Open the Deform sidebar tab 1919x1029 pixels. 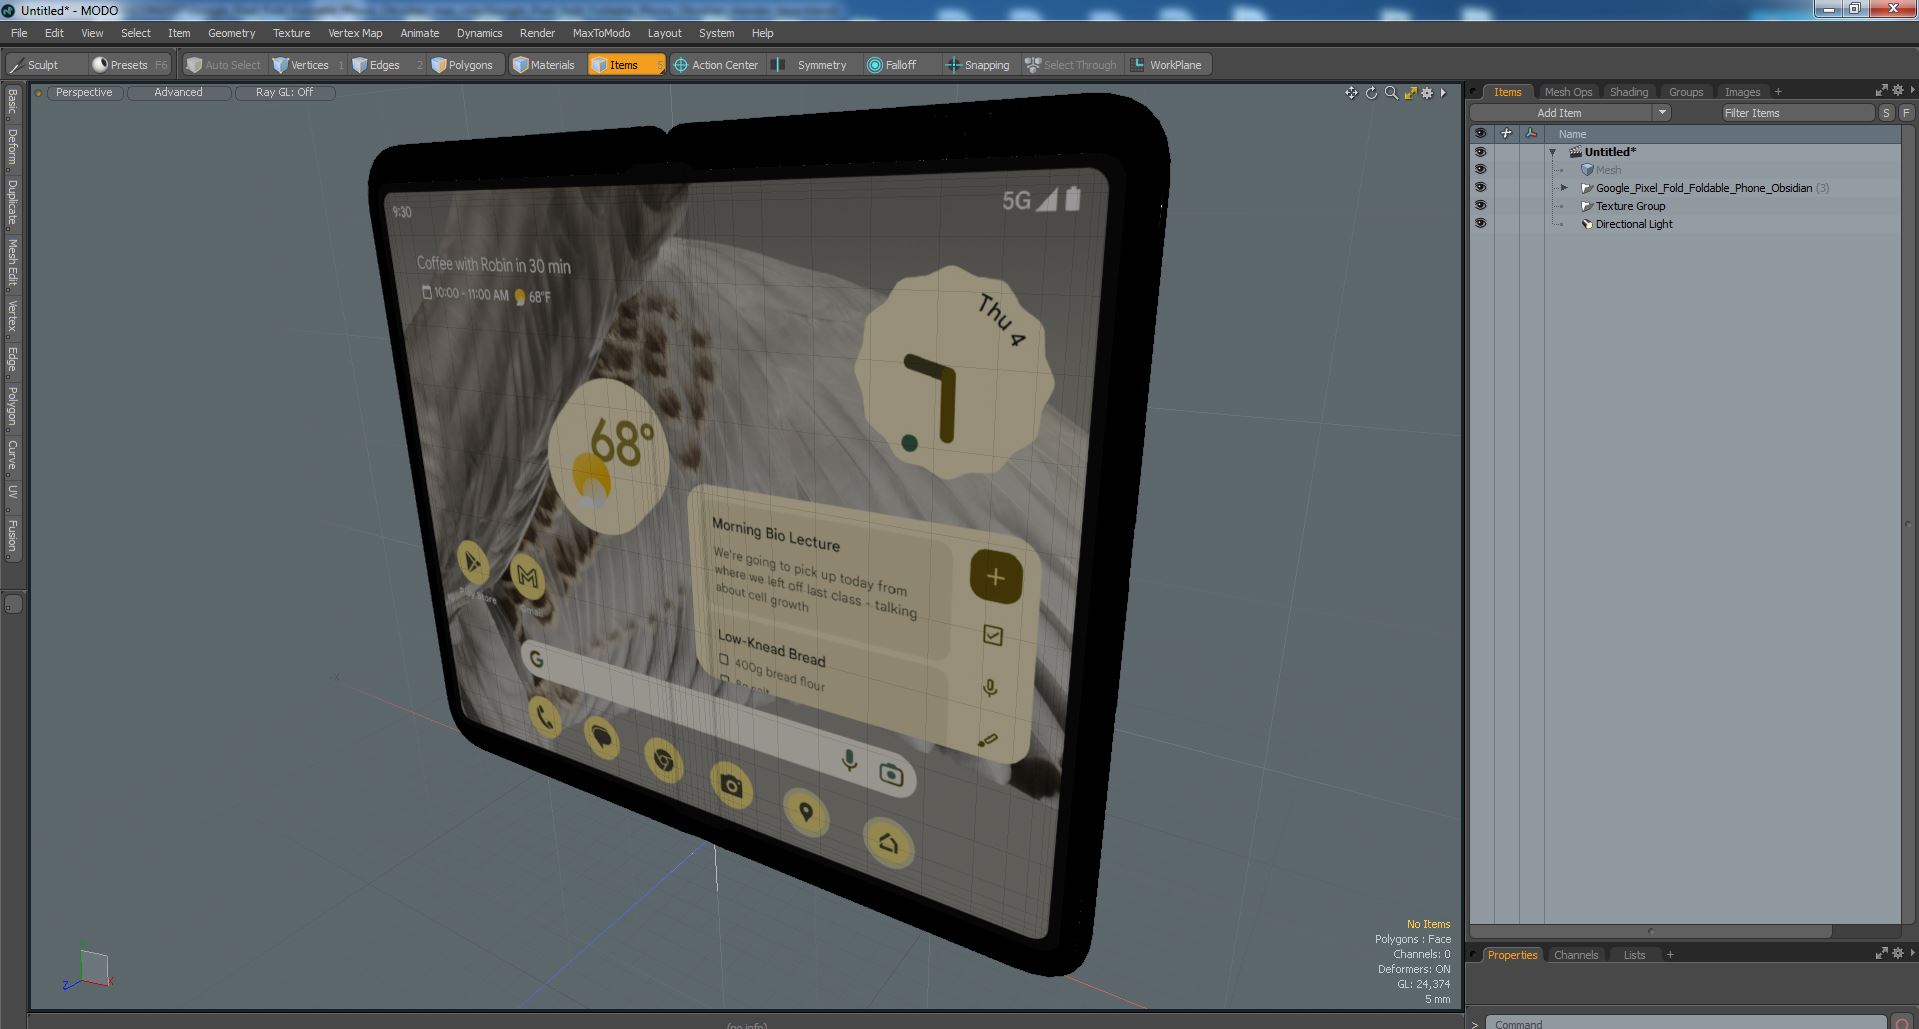(12, 147)
